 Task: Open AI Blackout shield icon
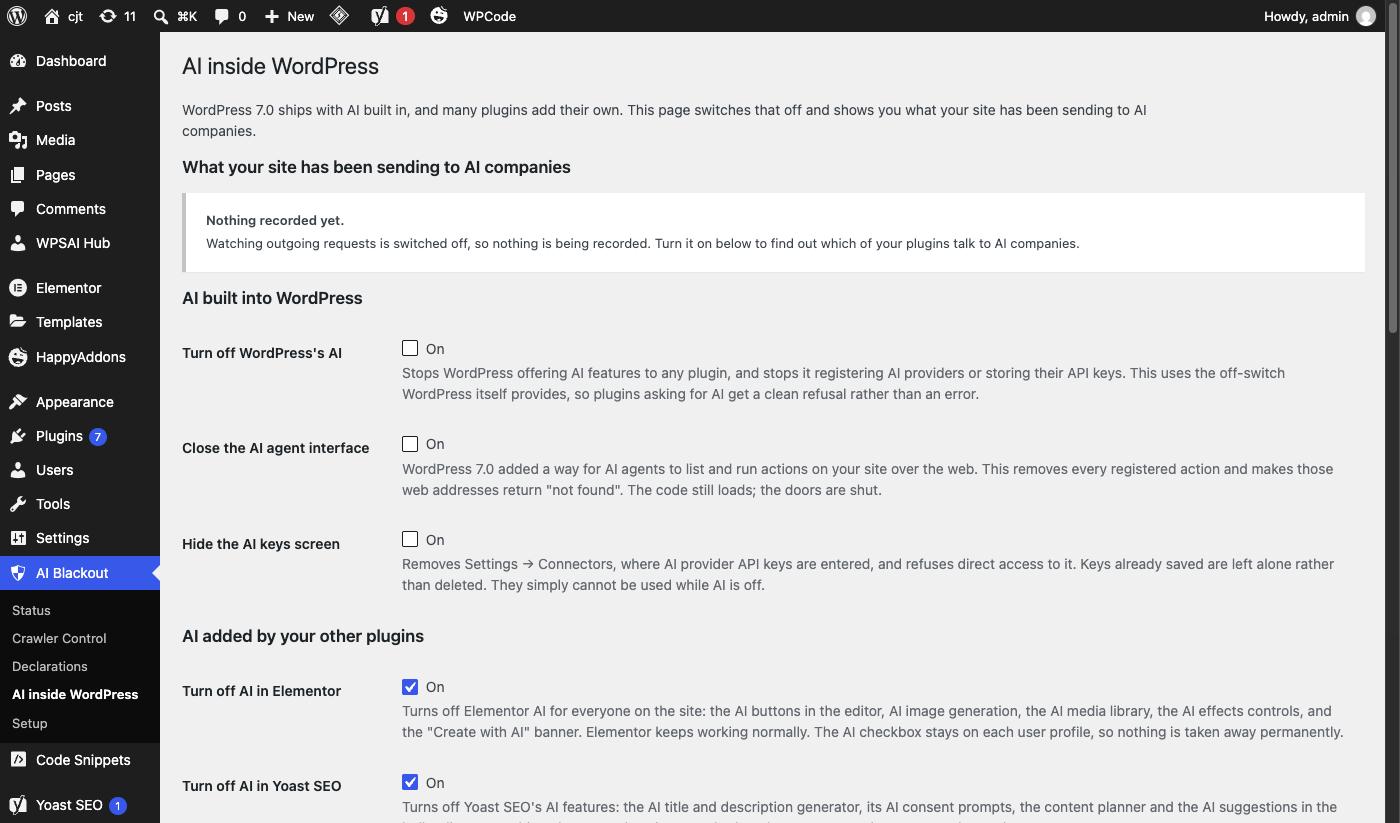point(18,573)
